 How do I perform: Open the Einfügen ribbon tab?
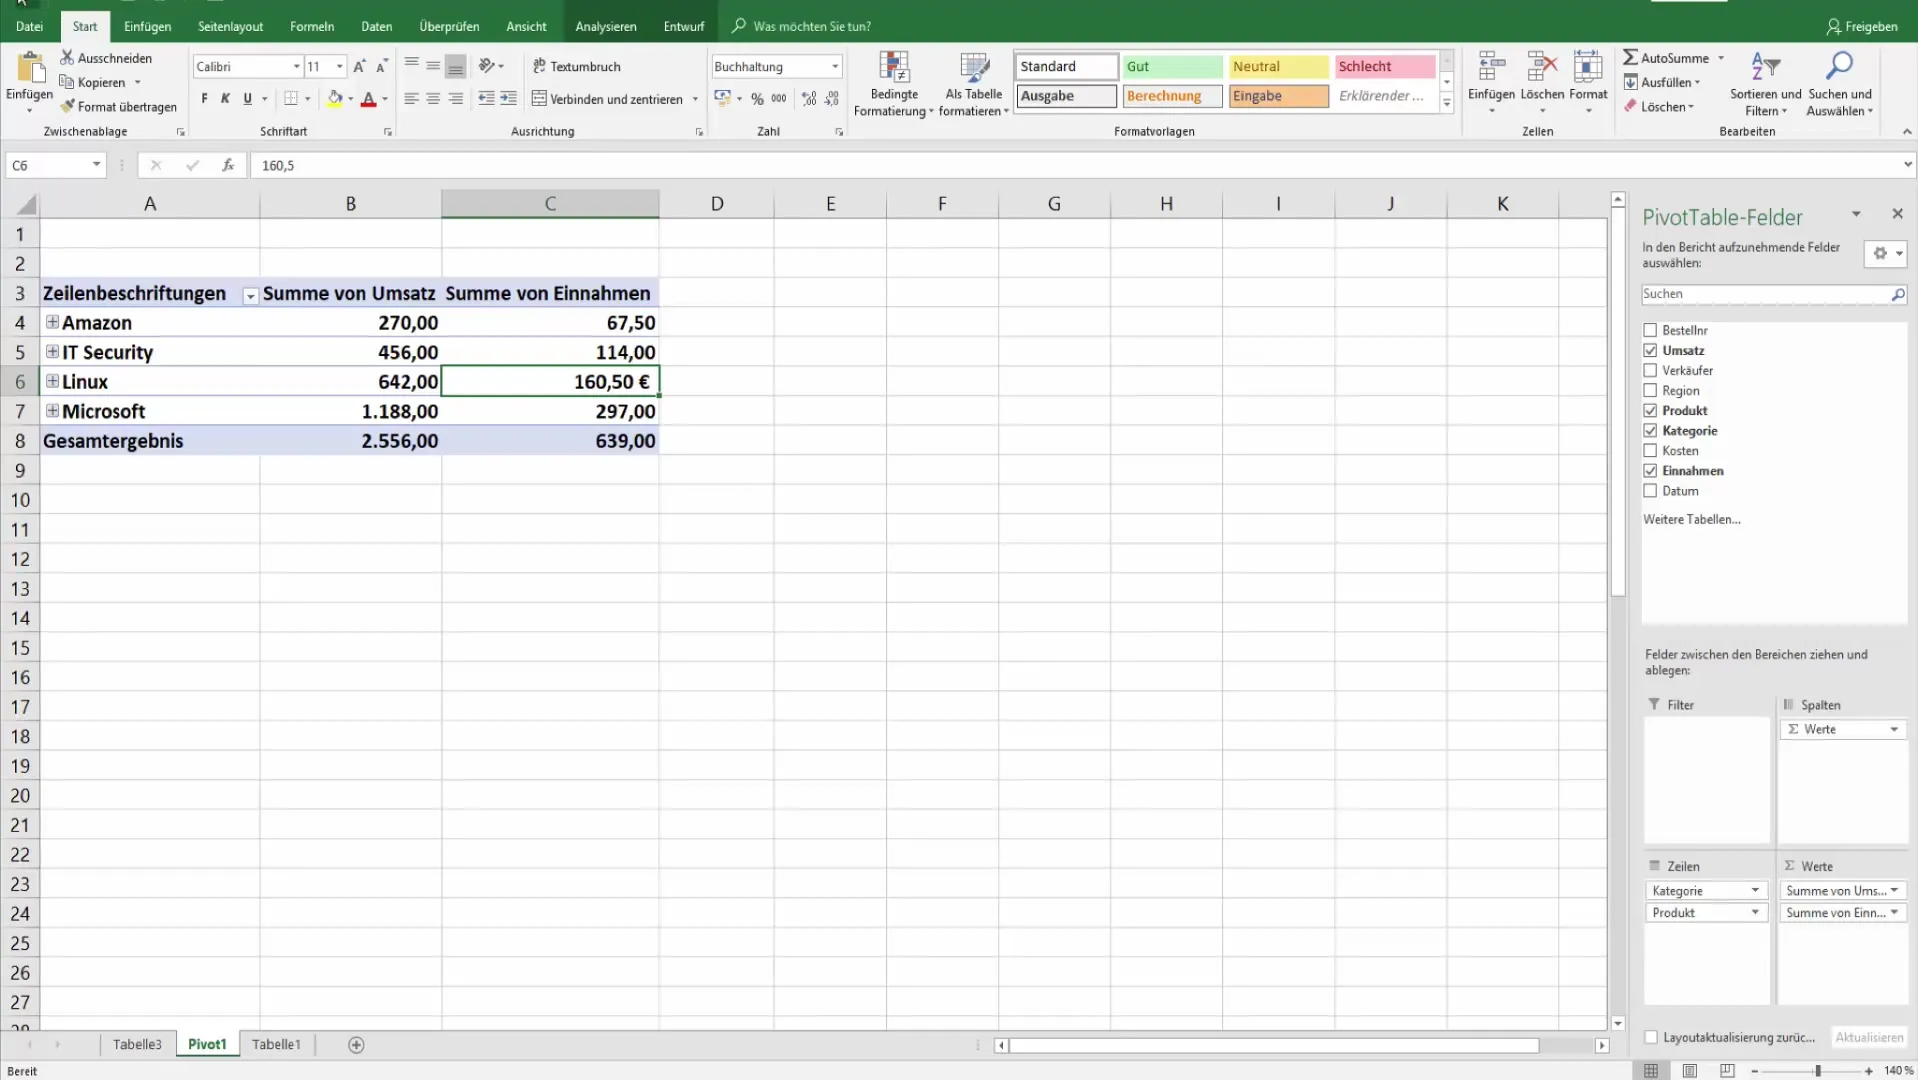click(x=147, y=26)
